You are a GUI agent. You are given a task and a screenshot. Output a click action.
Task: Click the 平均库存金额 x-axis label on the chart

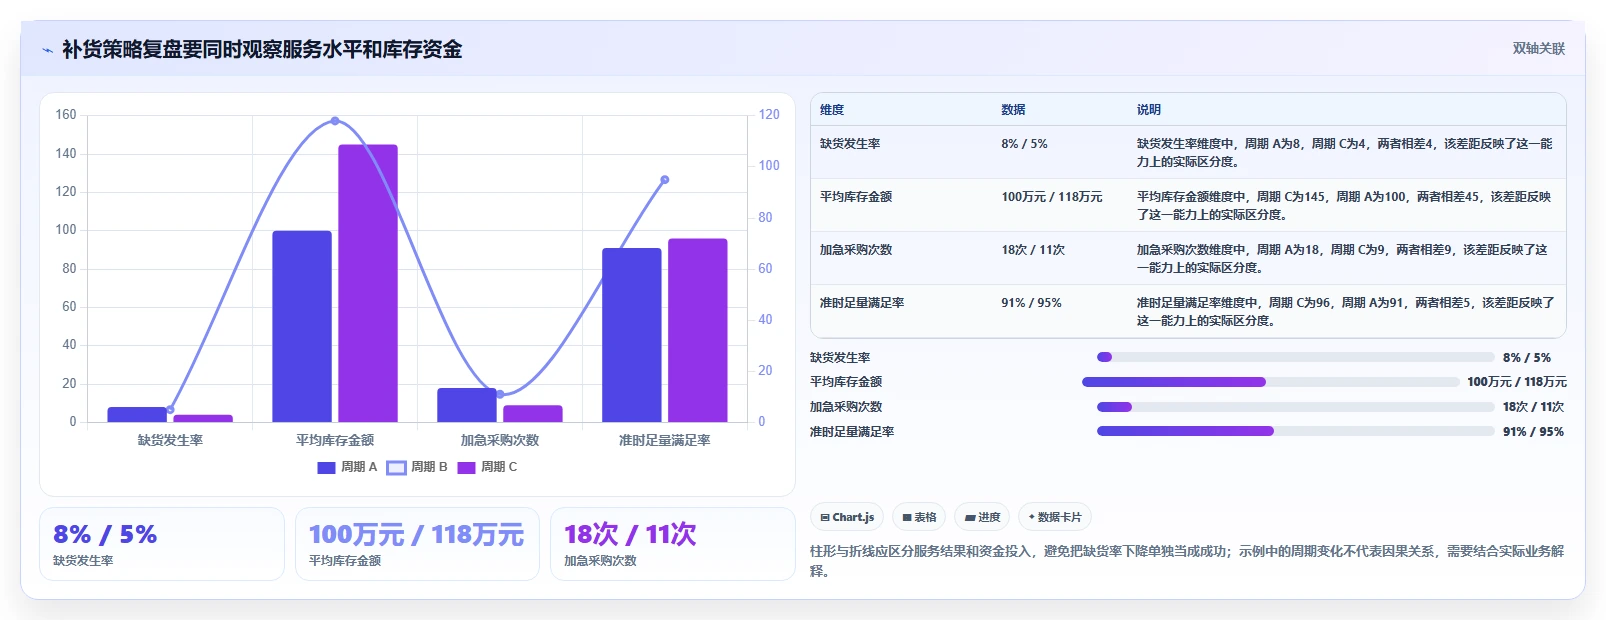(335, 440)
